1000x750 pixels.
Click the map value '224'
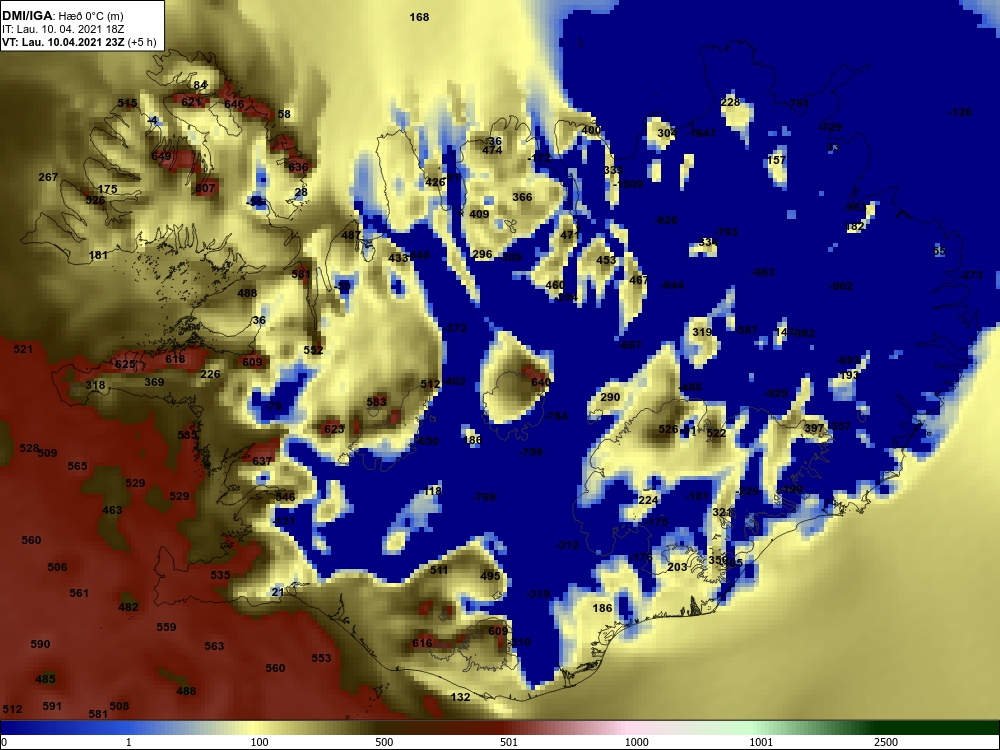[648, 500]
